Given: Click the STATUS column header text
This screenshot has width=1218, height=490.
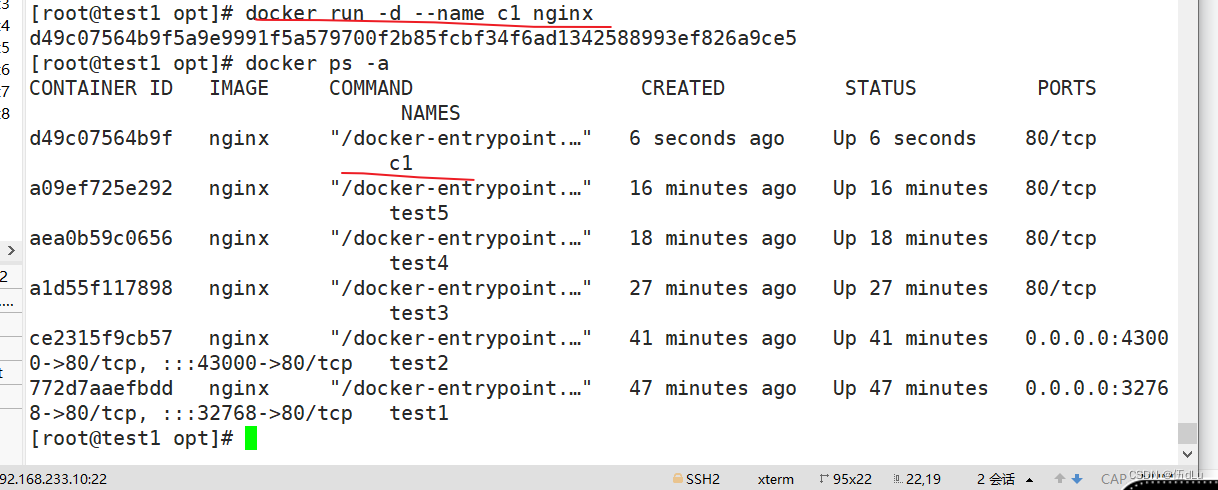Looking at the screenshot, I should coord(880,88).
